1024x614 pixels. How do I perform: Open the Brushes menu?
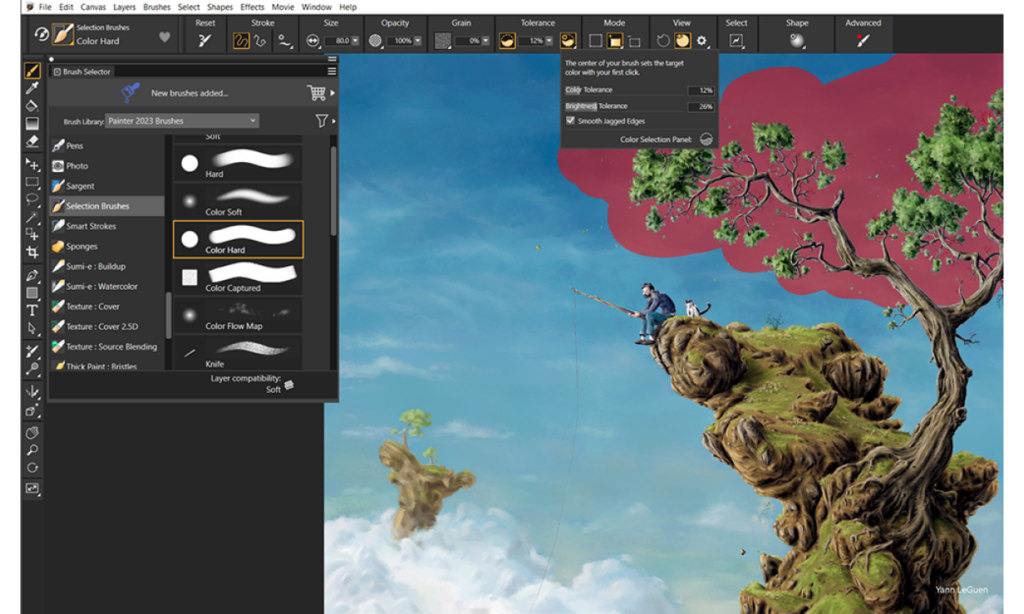point(157,7)
